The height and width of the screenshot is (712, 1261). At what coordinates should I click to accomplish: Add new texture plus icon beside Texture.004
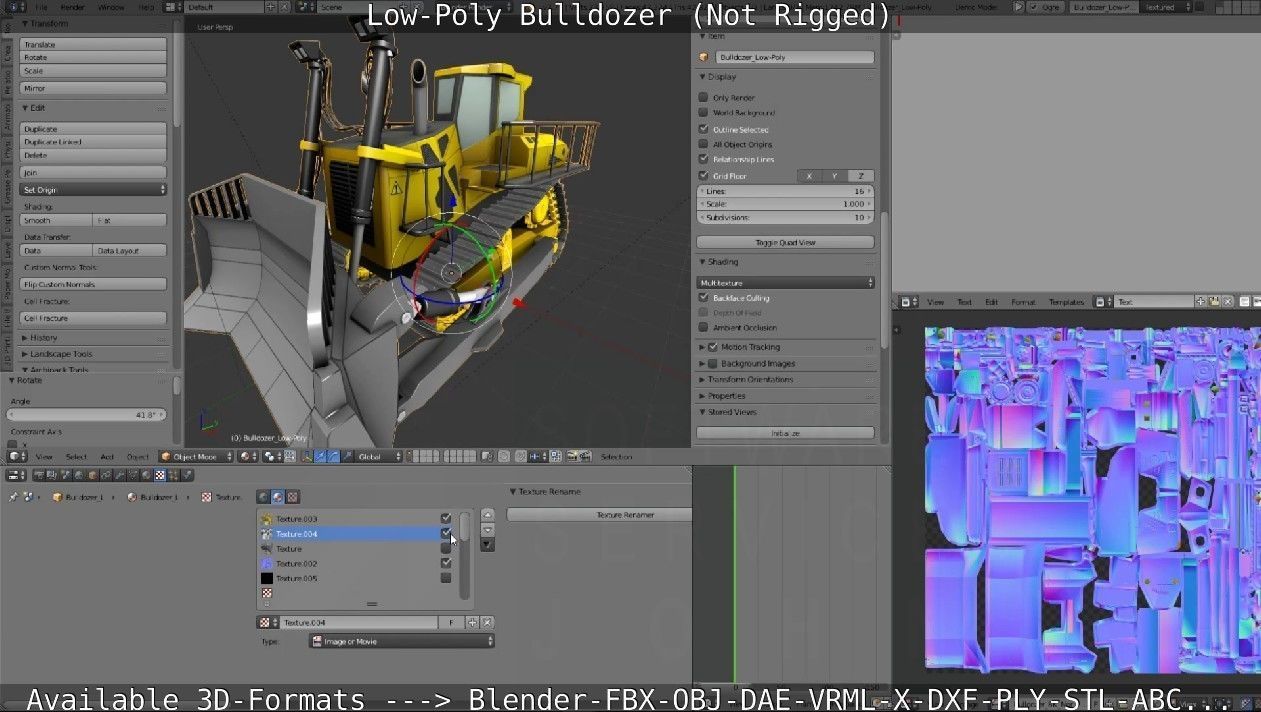click(x=473, y=622)
